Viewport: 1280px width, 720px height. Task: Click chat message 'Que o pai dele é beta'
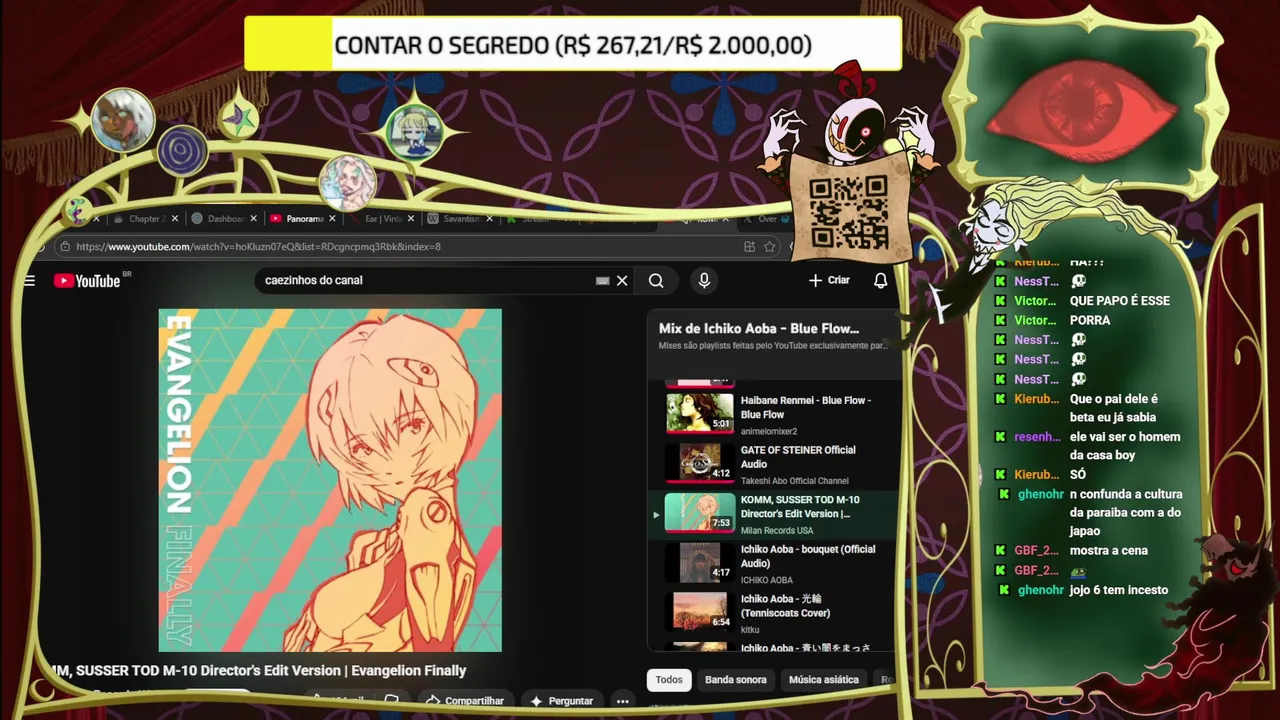pos(1113,408)
